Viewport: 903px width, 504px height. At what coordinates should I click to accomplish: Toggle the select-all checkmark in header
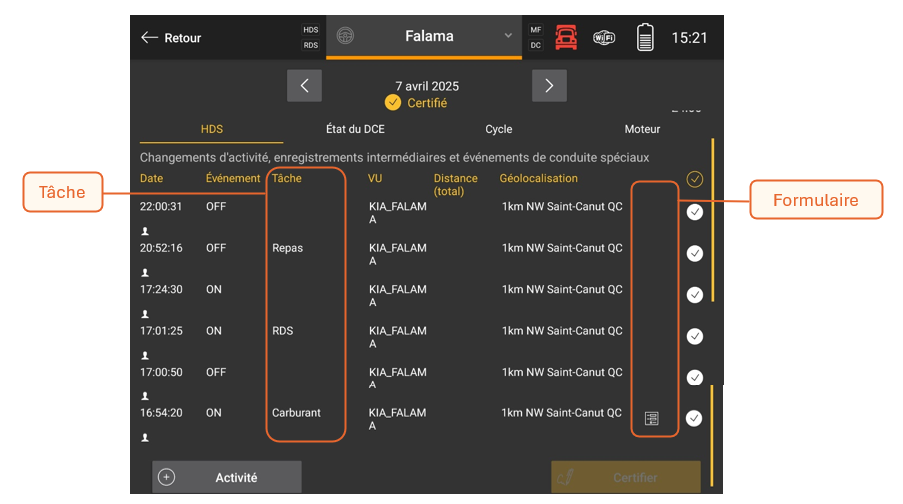(x=695, y=179)
